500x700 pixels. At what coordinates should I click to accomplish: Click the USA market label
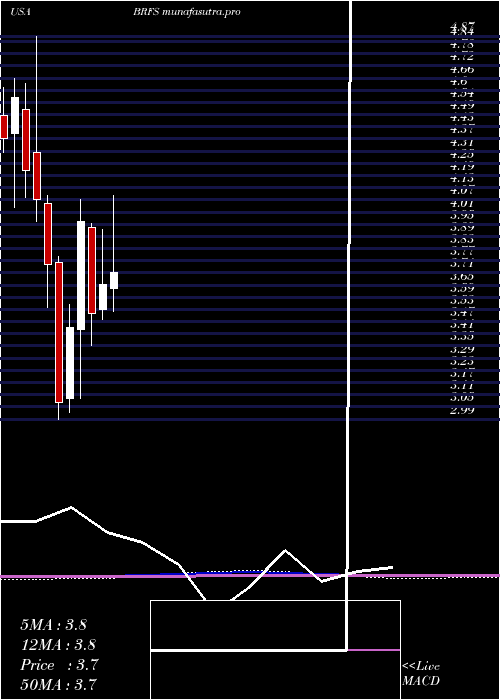(20, 12)
